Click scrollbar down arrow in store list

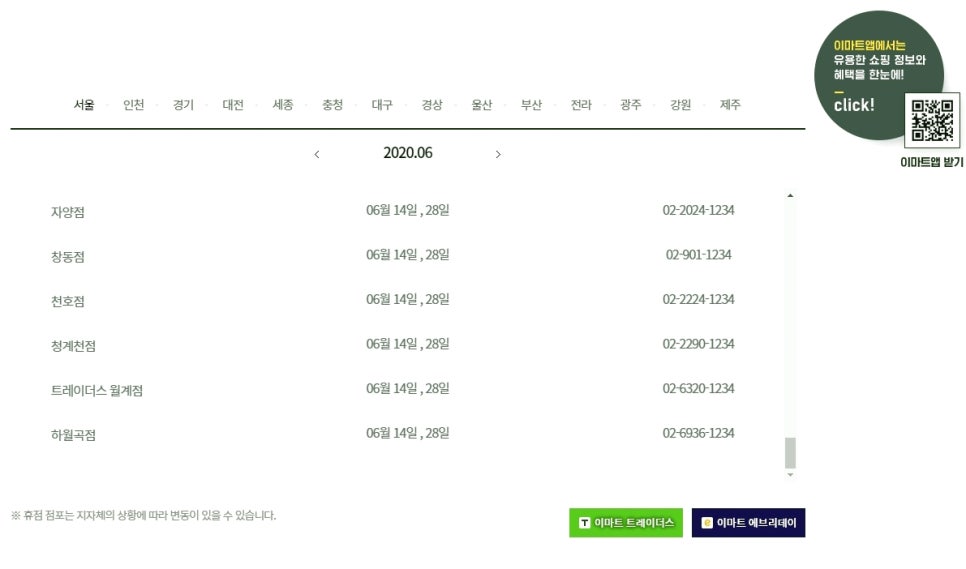click(x=790, y=475)
